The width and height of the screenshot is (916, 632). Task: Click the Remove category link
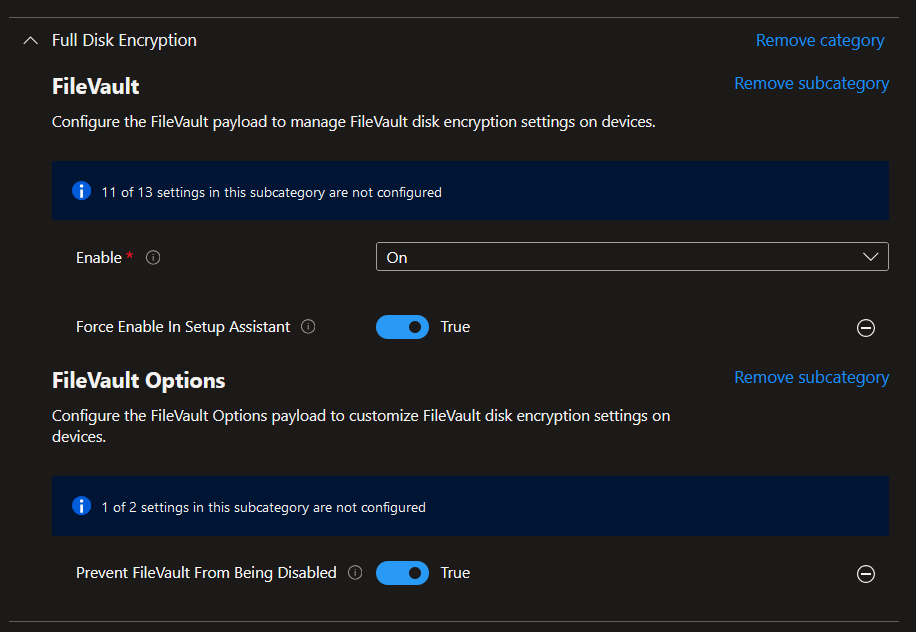click(x=819, y=41)
